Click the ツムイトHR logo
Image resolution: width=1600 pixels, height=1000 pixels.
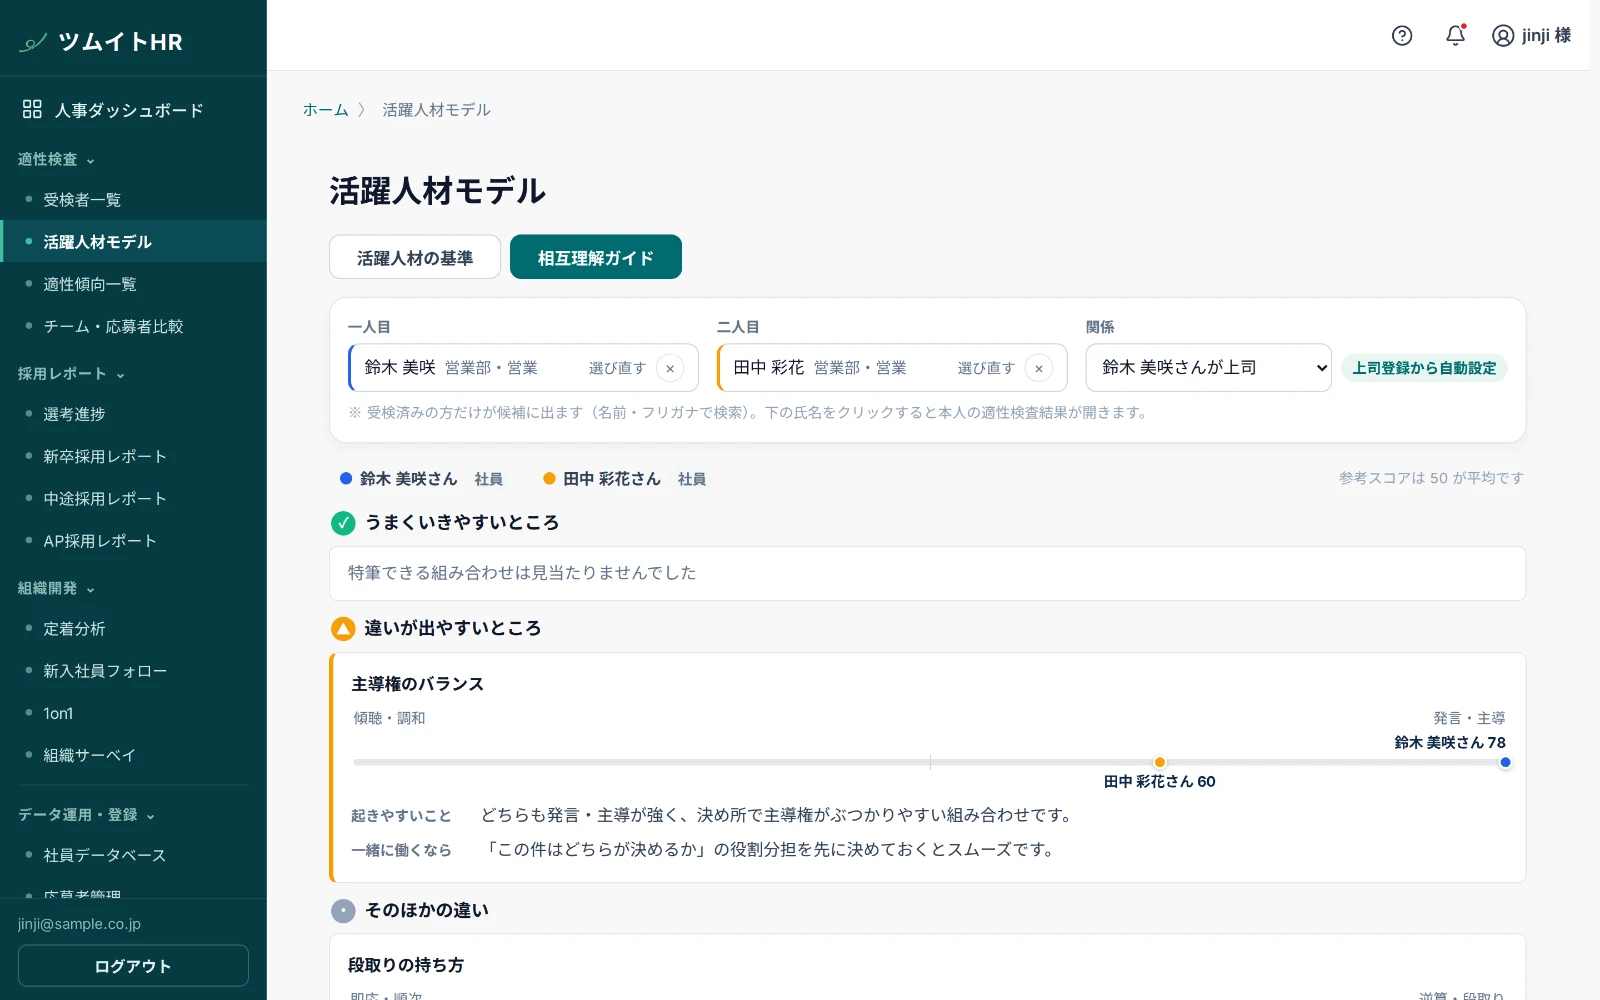[101, 42]
